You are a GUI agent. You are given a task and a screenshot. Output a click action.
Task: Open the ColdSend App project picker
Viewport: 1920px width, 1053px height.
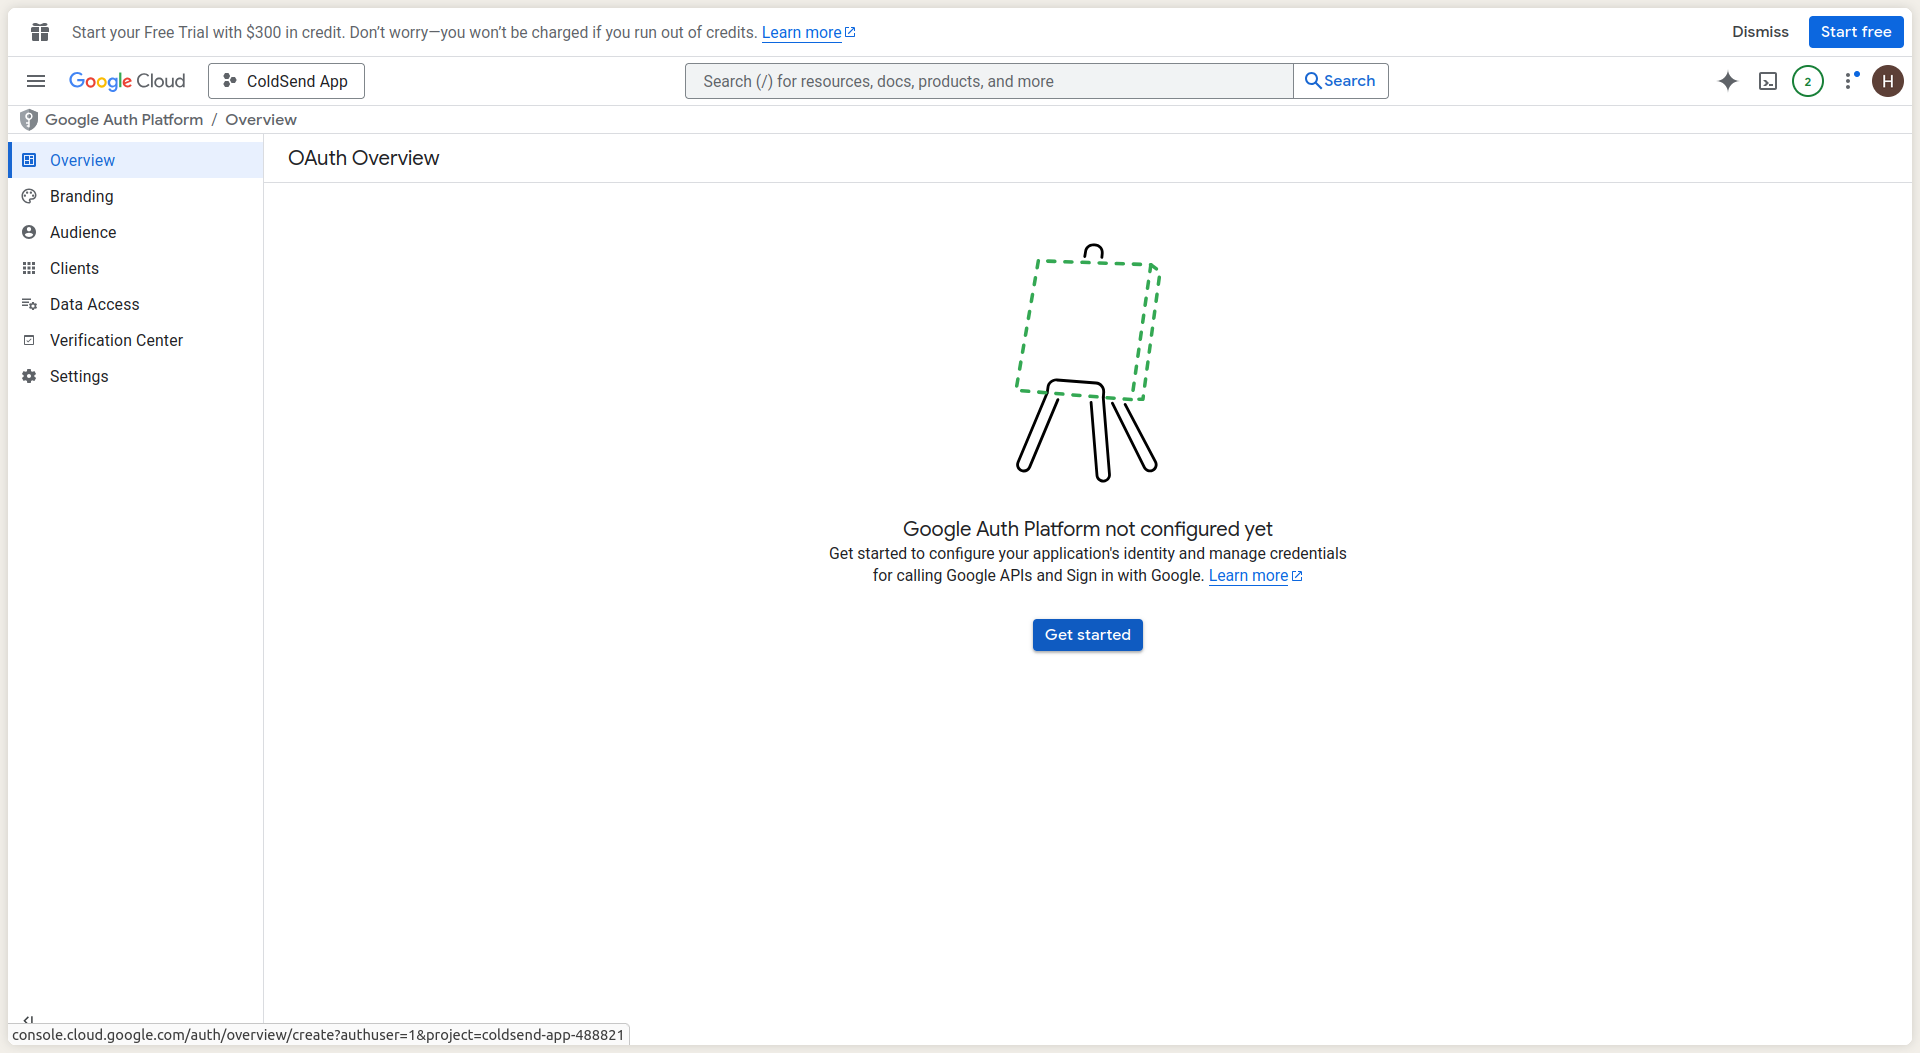[286, 81]
